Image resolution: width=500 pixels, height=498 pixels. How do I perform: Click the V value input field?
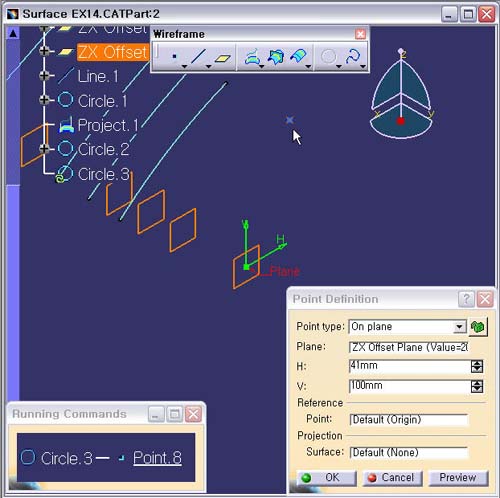pos(409,386)
